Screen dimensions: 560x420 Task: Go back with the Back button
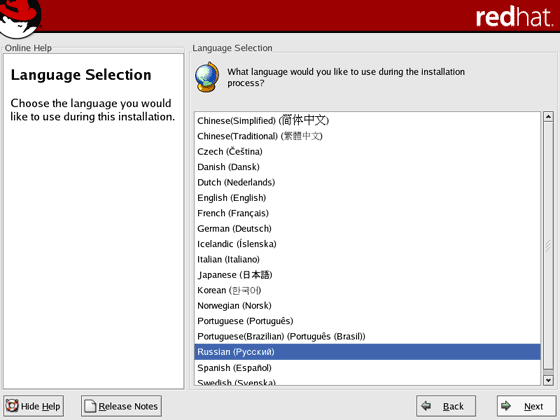click(x=446, y=406)
